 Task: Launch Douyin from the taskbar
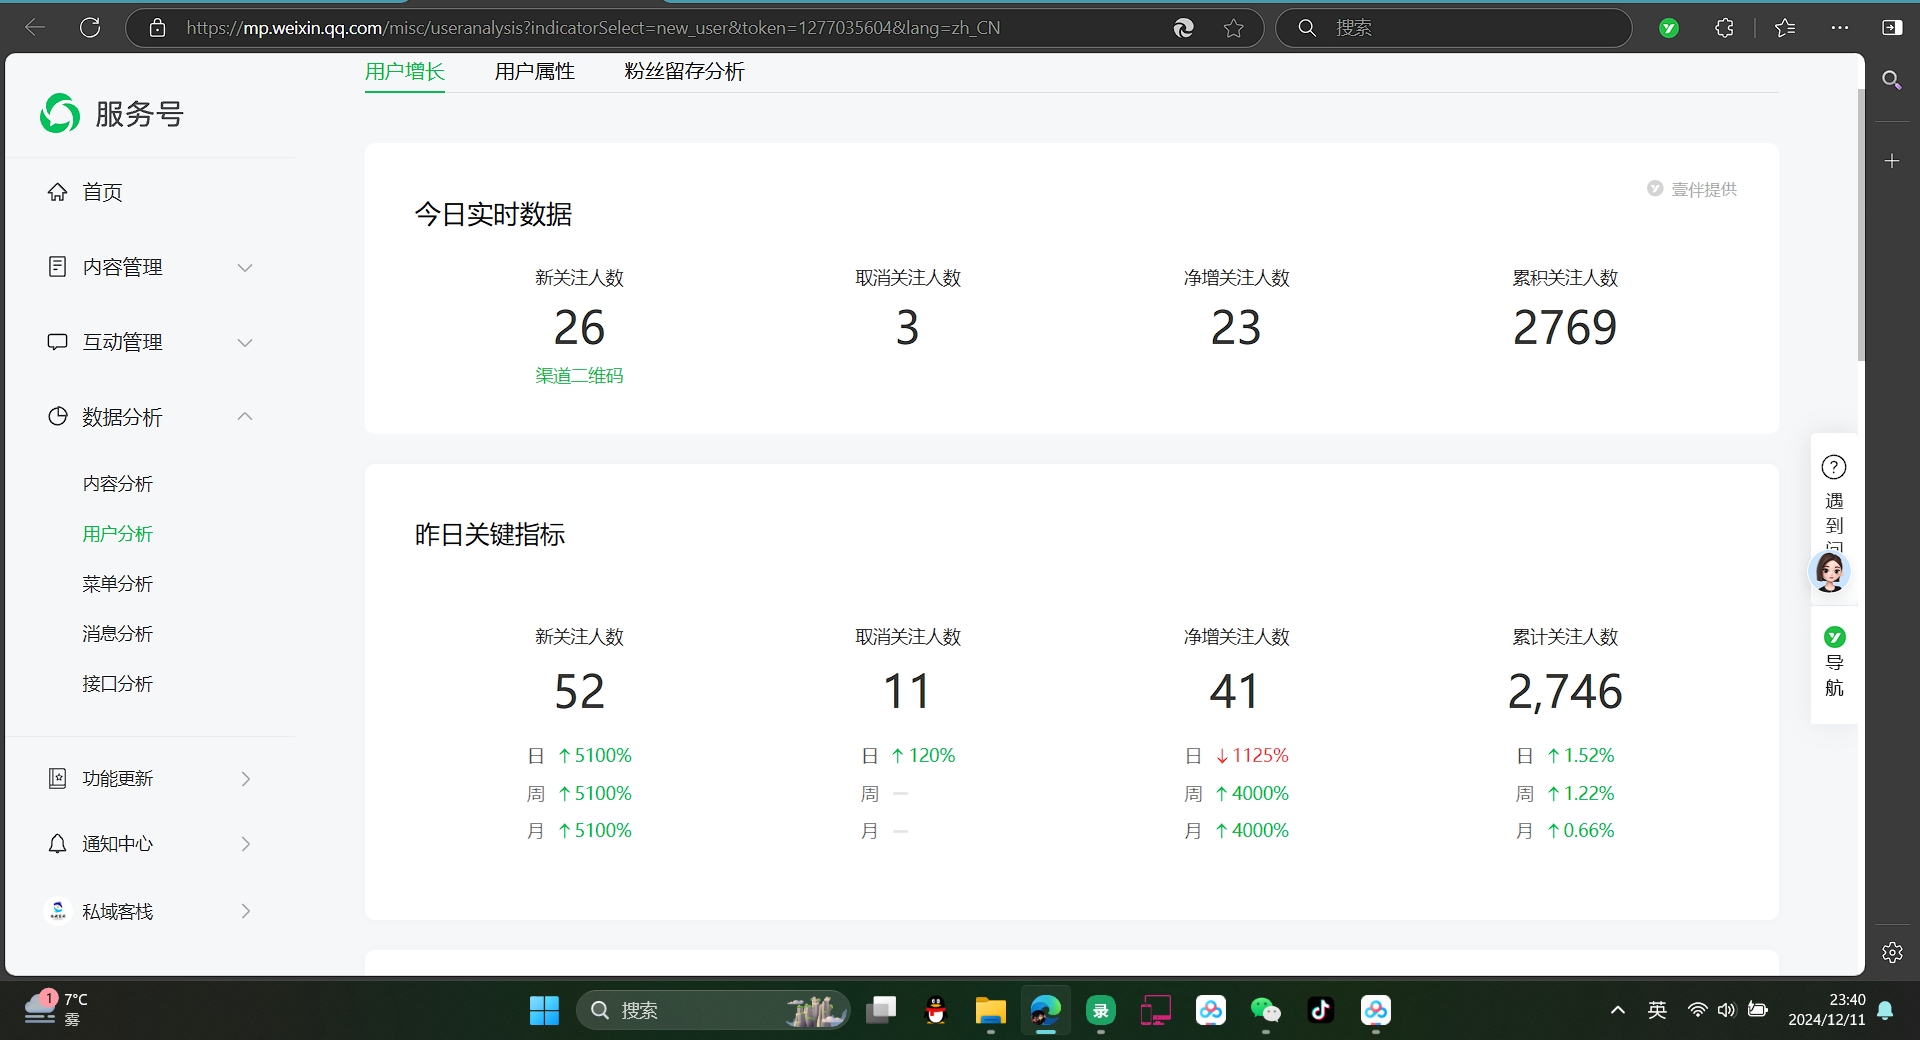coord(1320,1010)
